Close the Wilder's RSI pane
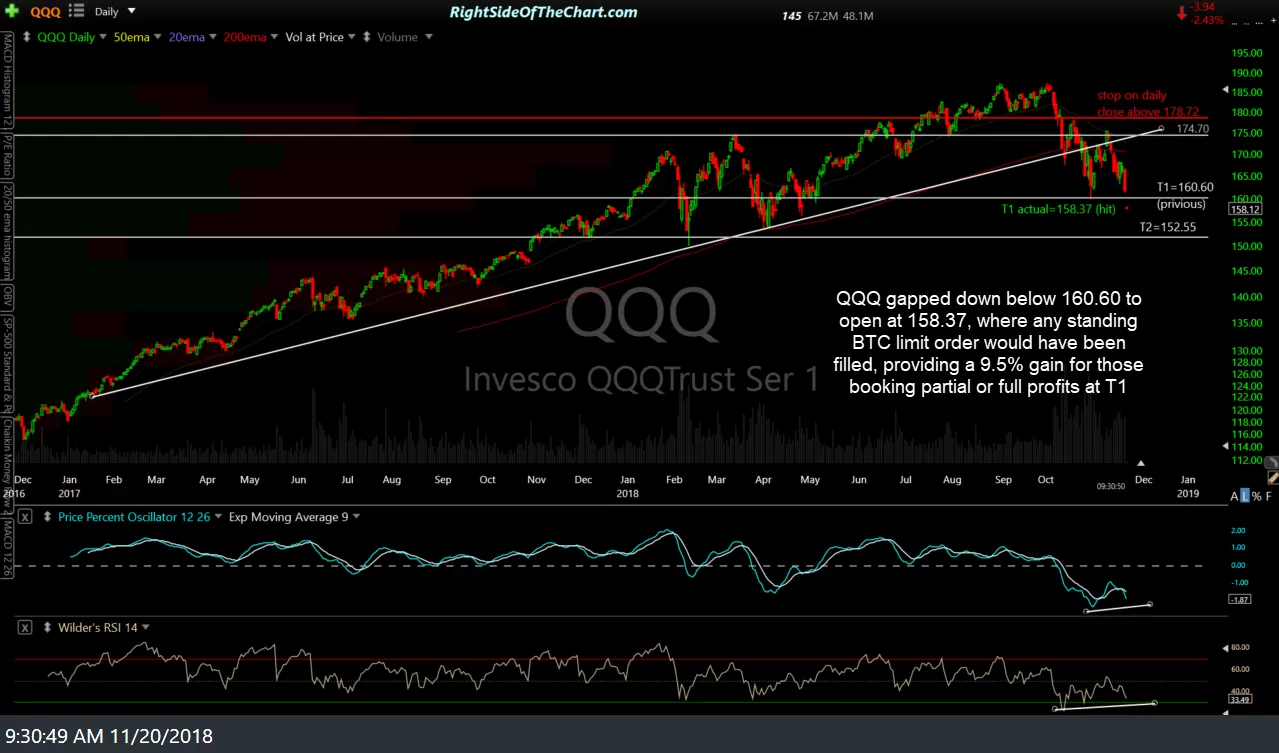Screen dimensions: 1279x753 [x=26, y=627]
